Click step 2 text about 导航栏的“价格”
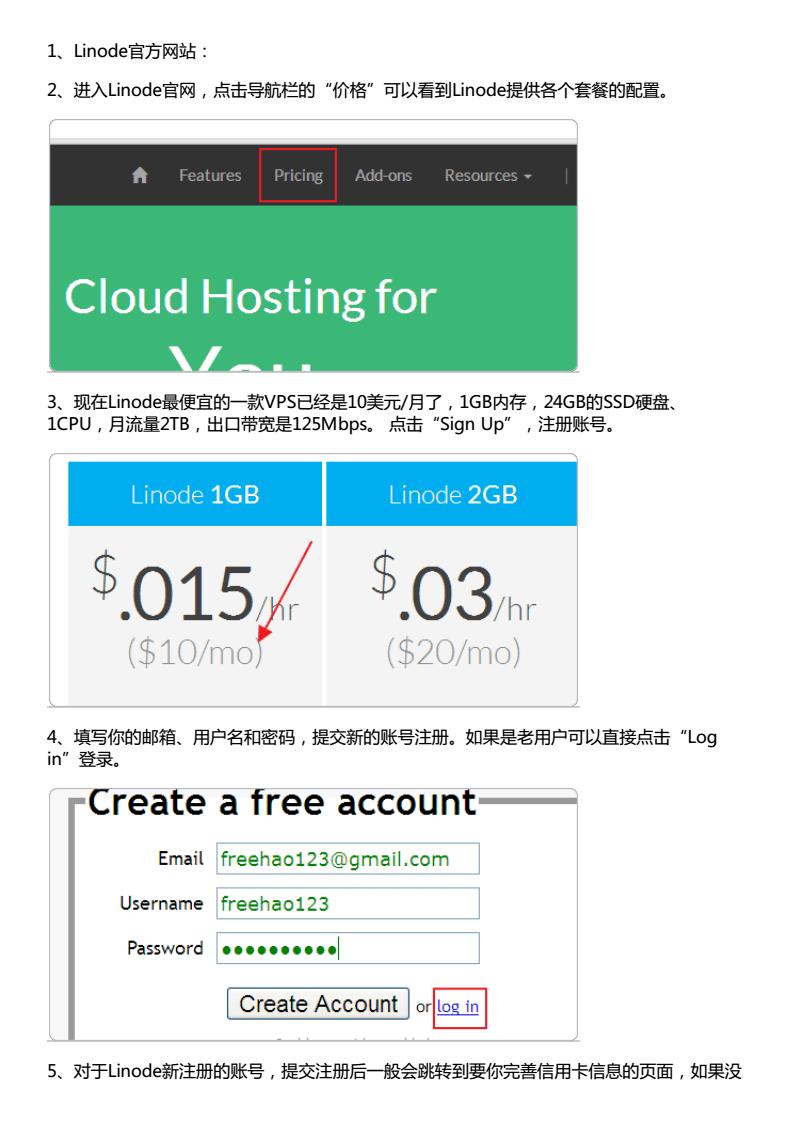 [358, 90]
